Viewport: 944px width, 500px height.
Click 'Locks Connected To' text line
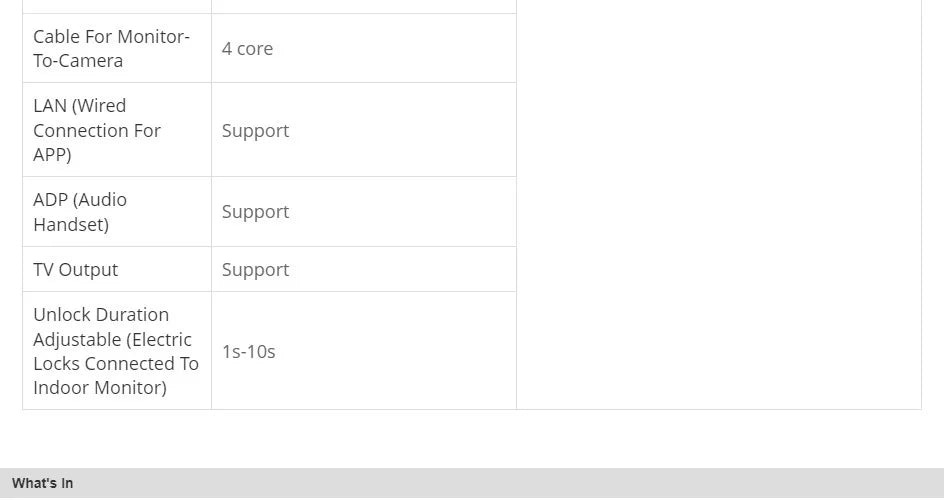coord(116,363)
